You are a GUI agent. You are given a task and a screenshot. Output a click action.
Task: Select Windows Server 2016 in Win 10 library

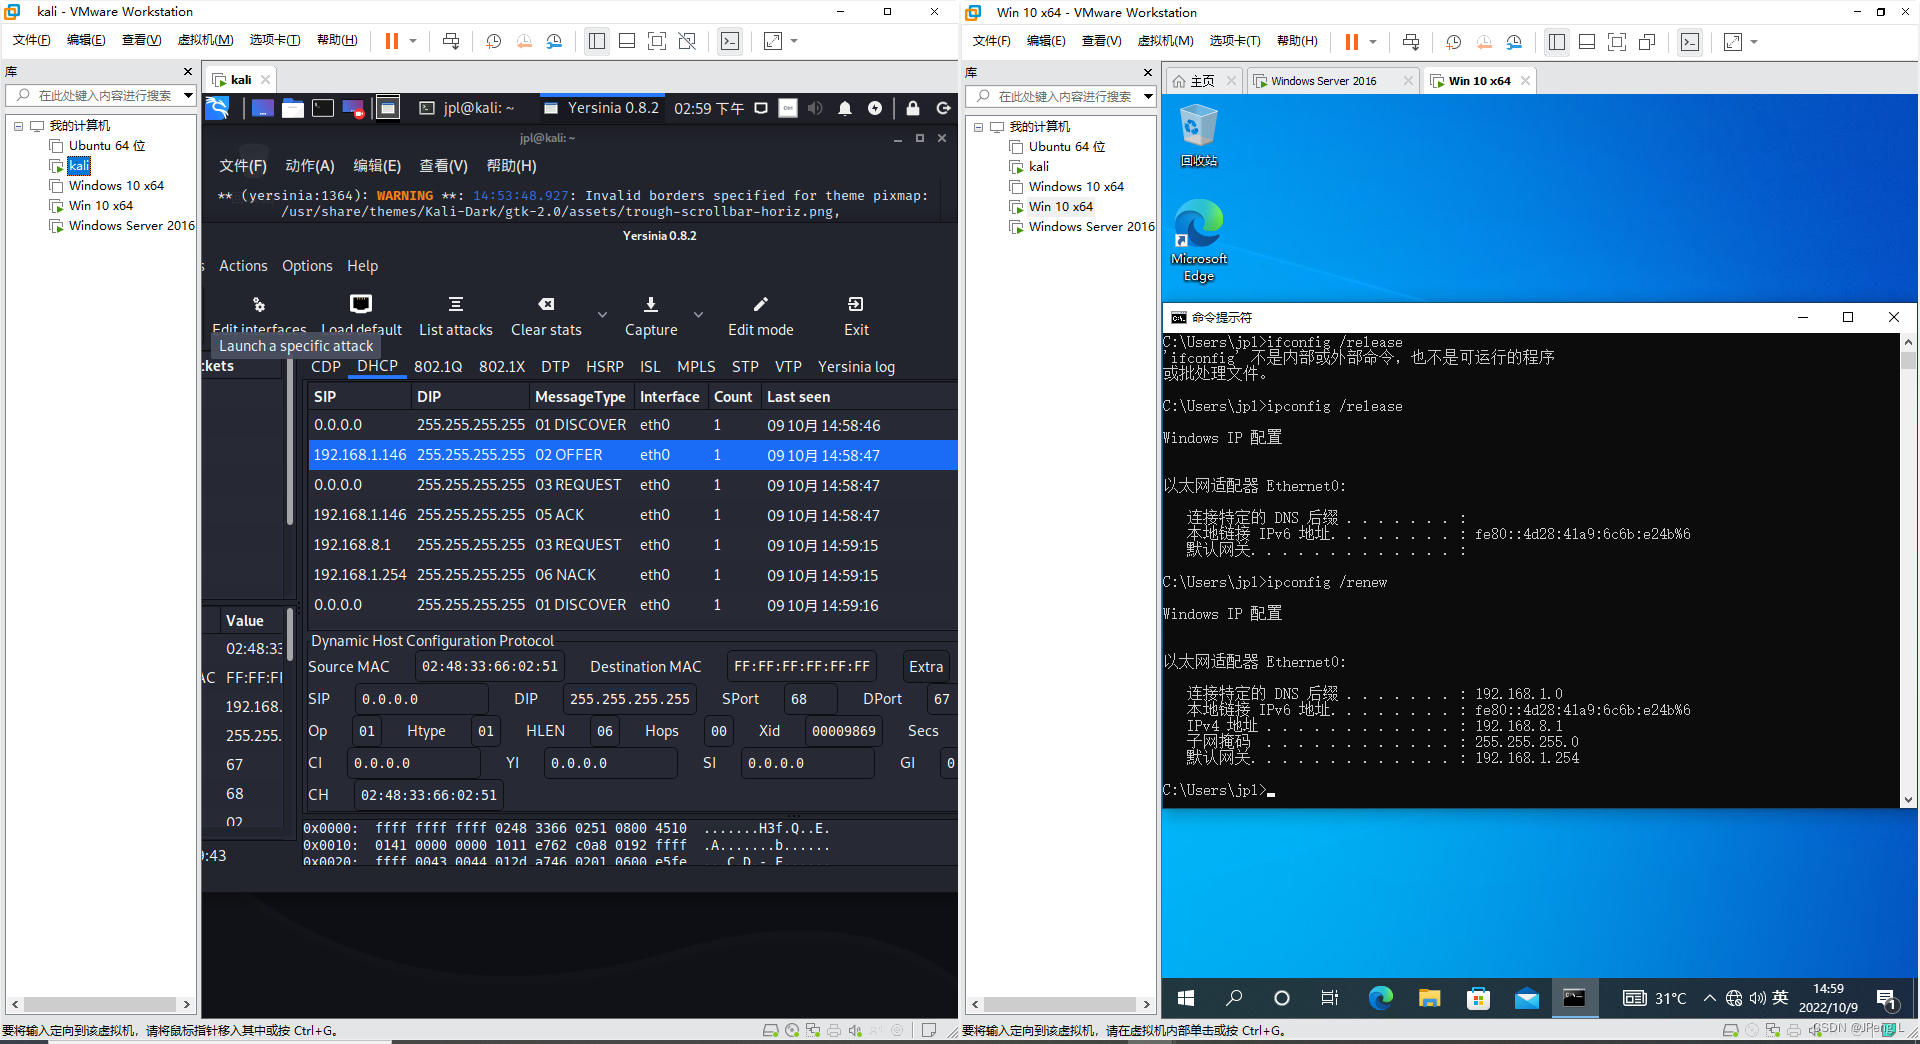[1091, 227]
